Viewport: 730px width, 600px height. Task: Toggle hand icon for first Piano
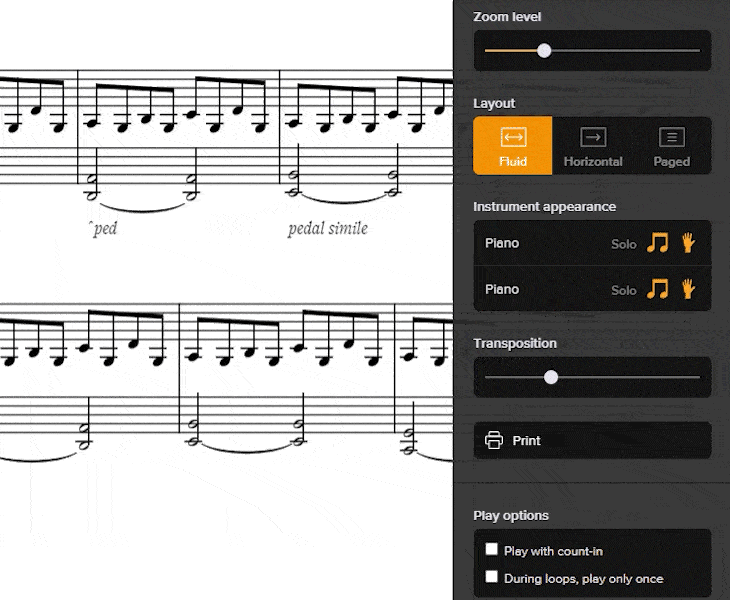click(x=688, y=243)
